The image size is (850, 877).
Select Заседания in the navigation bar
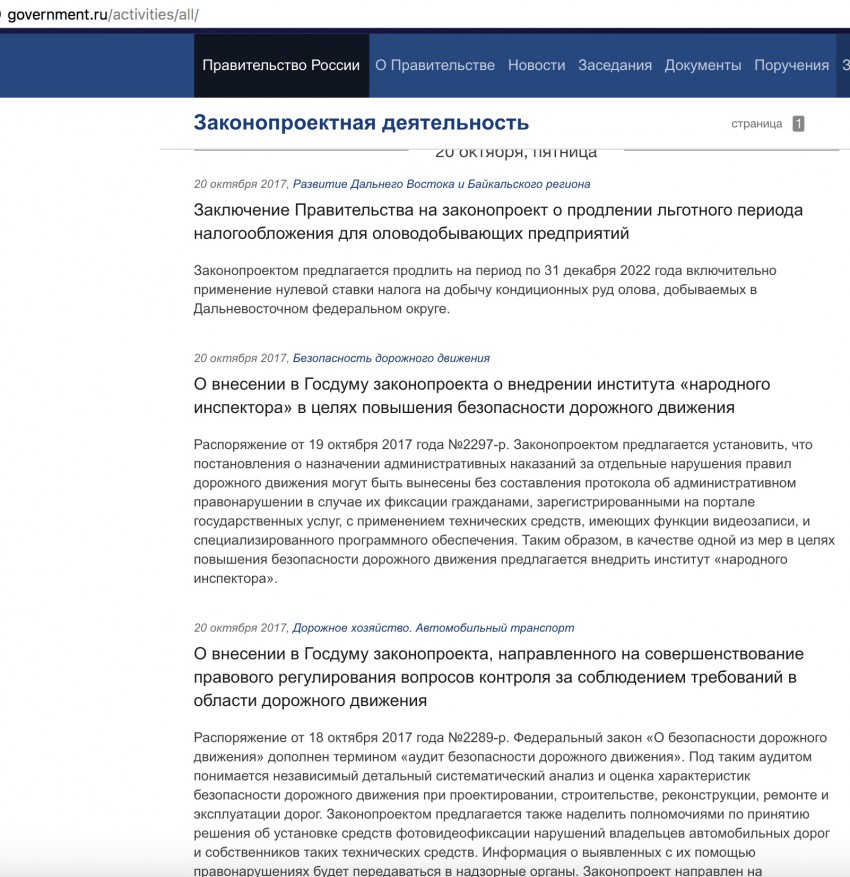615,65
